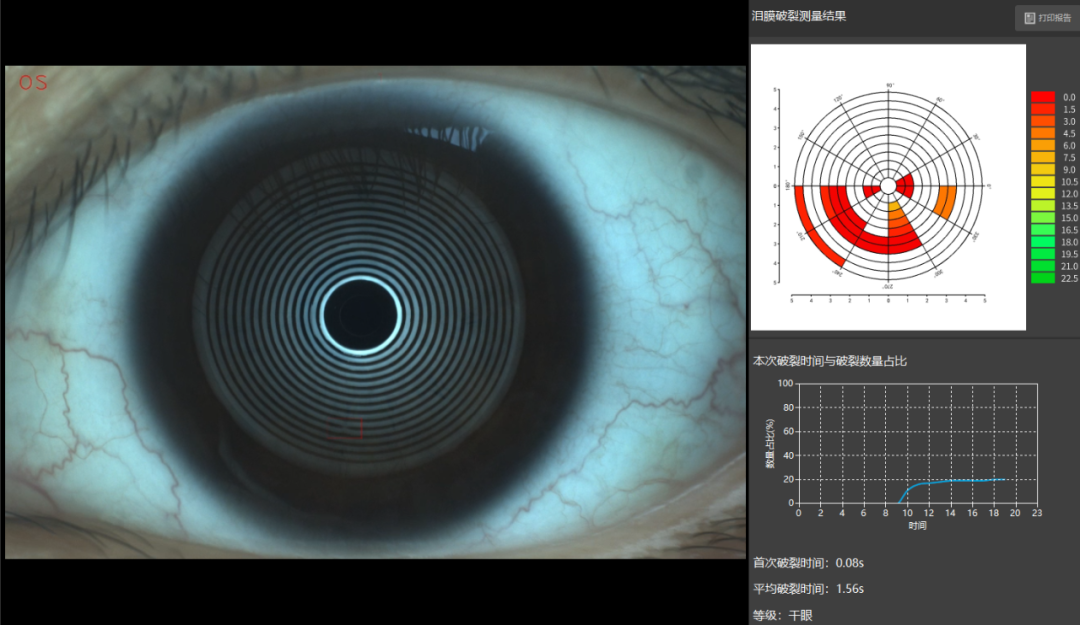Image resolution: width=1080 pixels, height=625 pixels.
Task: Click the 12.0 legend color swatch
Action: (1043, 194)
